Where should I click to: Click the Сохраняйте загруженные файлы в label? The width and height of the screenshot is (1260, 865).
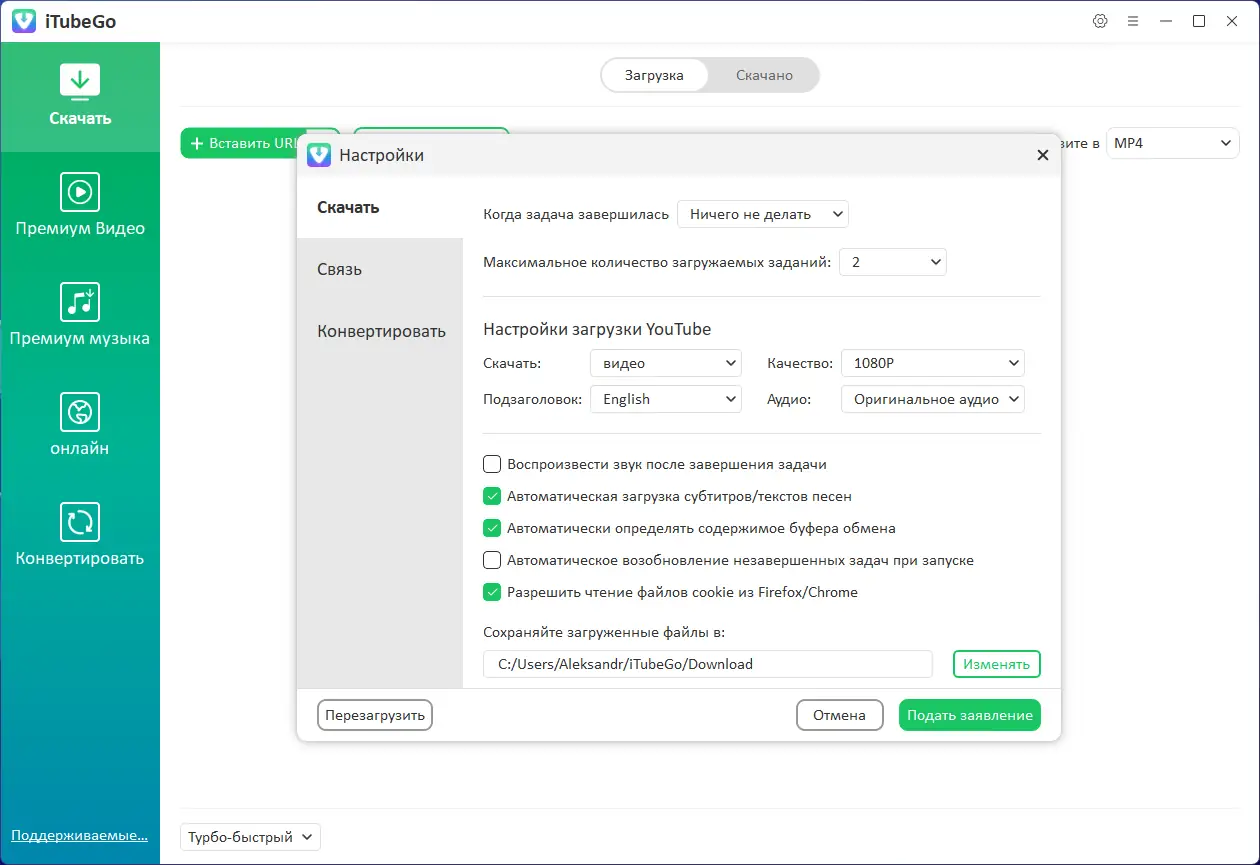604,632
